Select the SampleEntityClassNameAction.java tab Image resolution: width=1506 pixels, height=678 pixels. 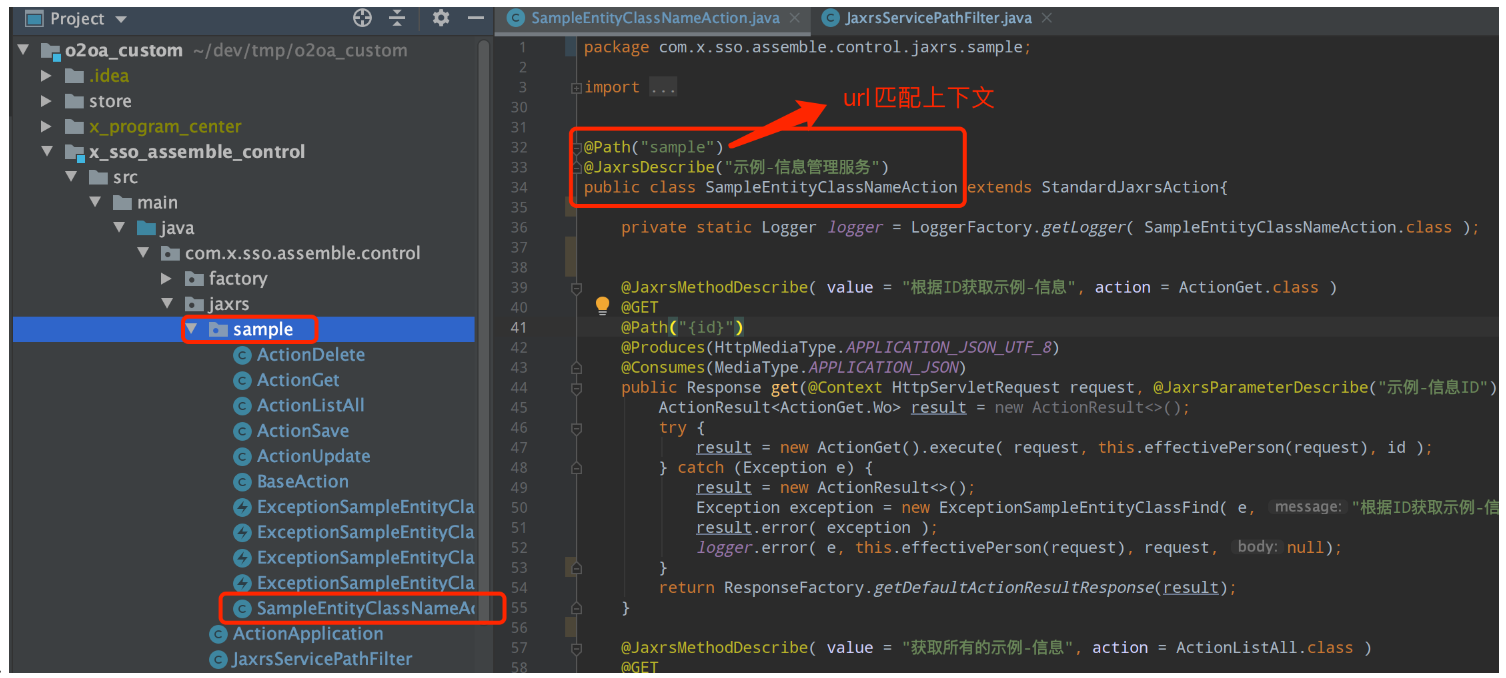[x=654, y=18]
